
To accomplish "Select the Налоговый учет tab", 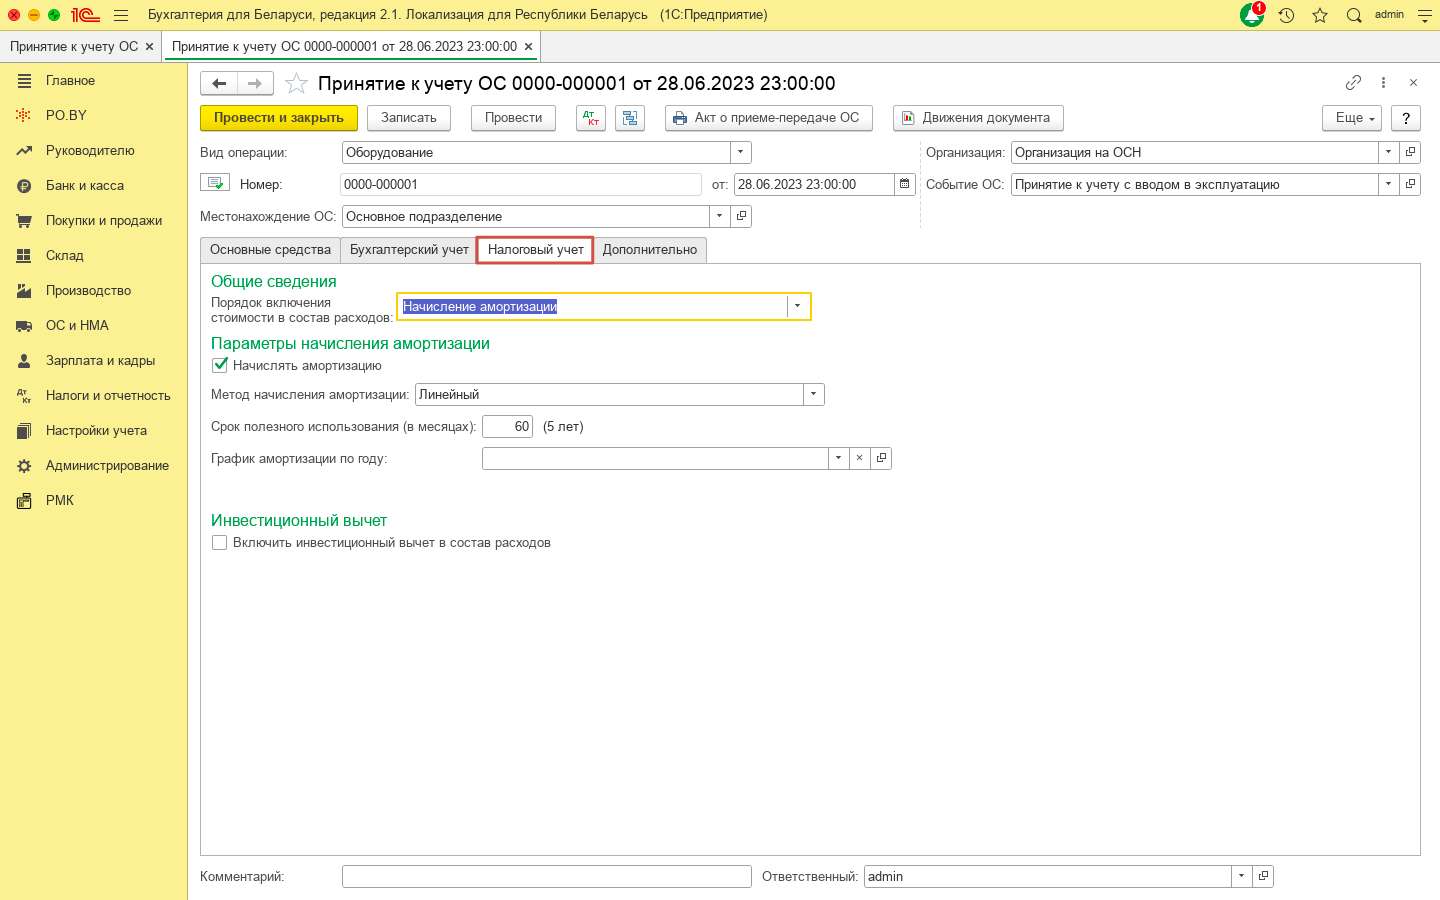I will click(535, 250).
